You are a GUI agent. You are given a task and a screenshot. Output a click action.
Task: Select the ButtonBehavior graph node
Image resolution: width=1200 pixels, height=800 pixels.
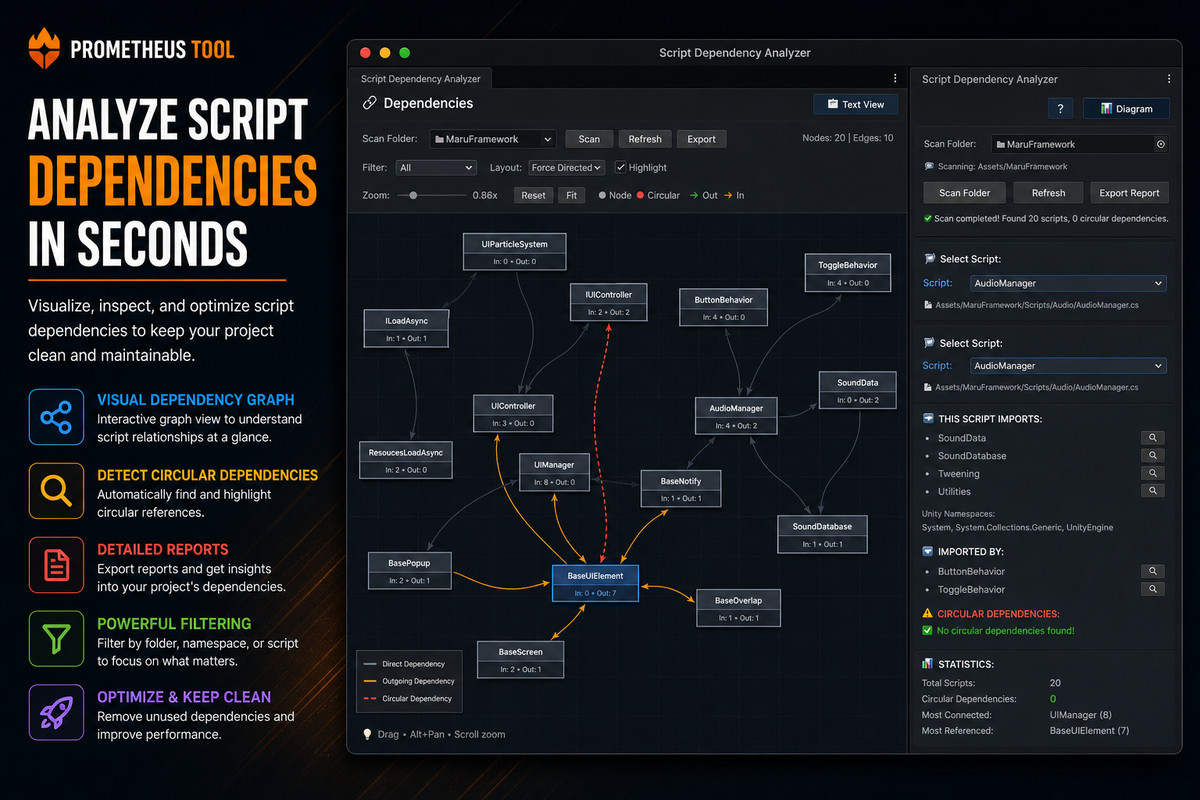(x=723, y=307)
